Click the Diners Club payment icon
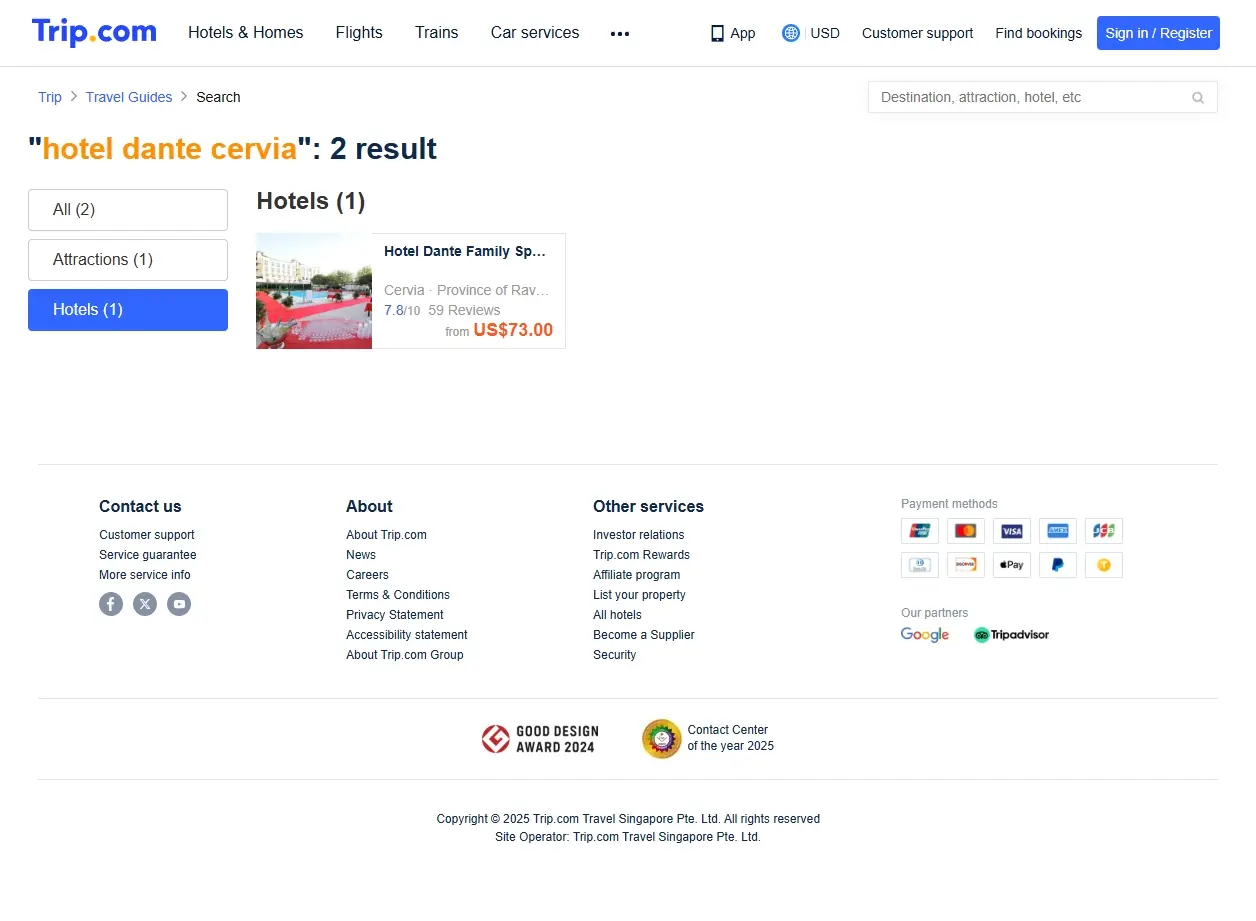 [x=920, y=565]
